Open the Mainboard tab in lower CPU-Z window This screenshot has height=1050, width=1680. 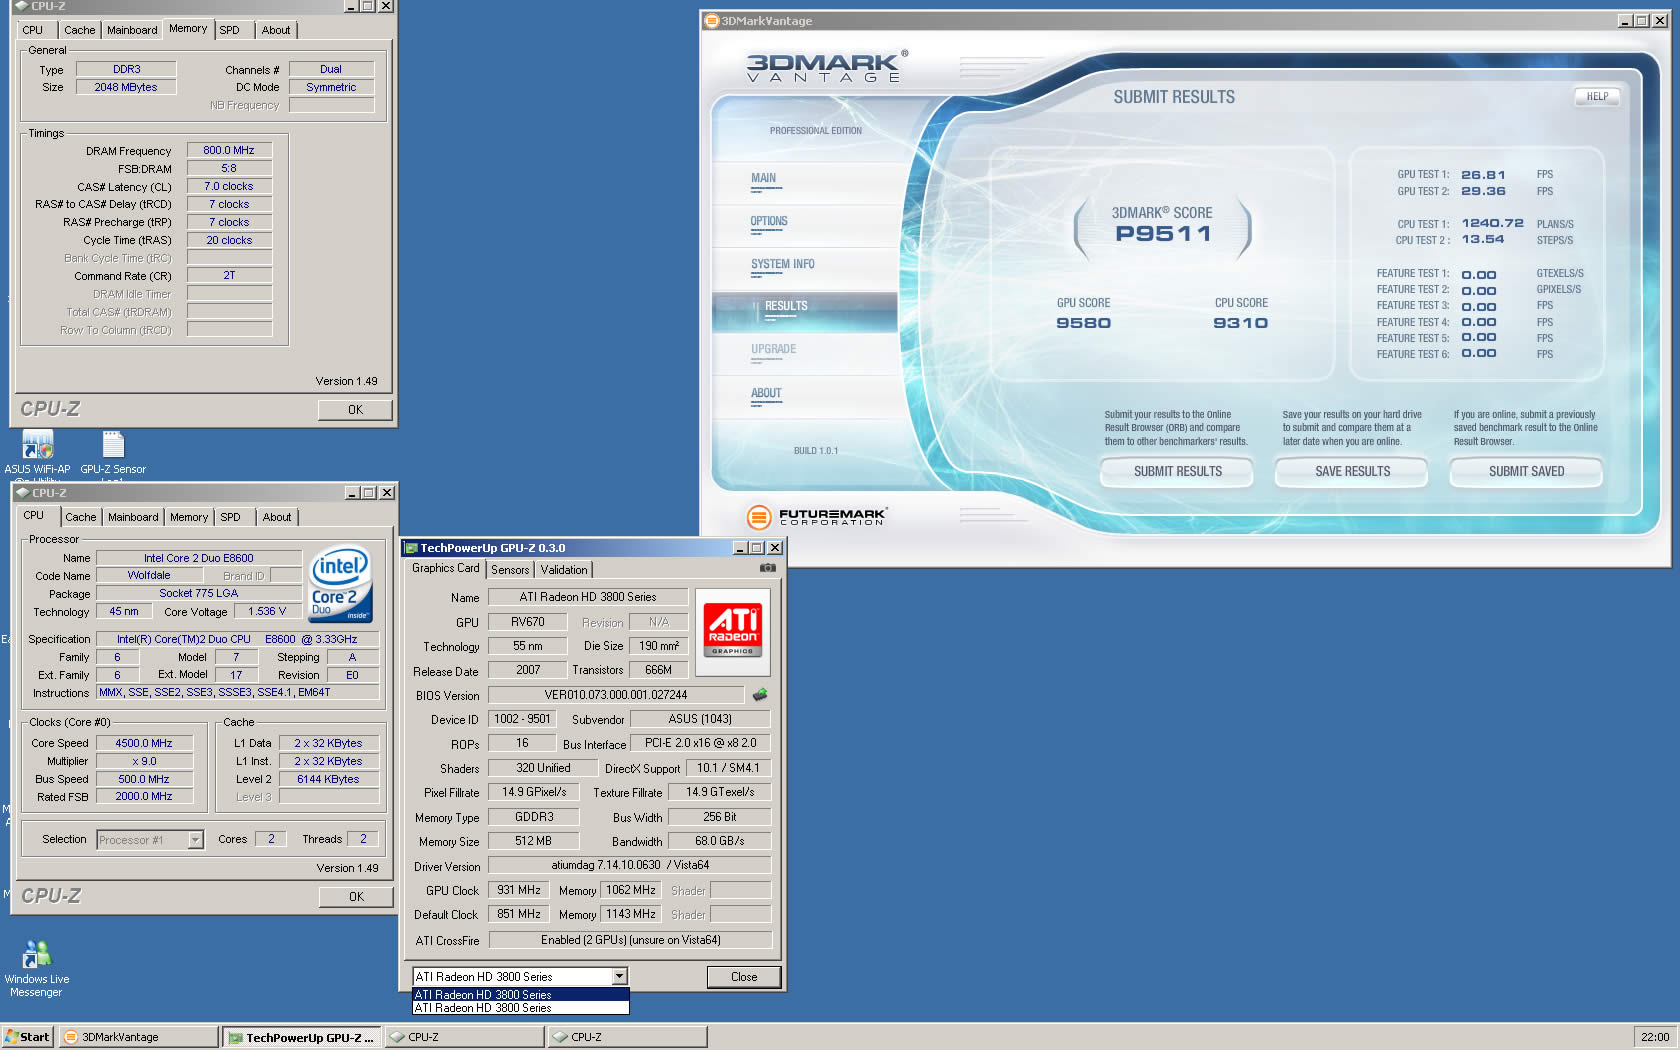(133, 517)
